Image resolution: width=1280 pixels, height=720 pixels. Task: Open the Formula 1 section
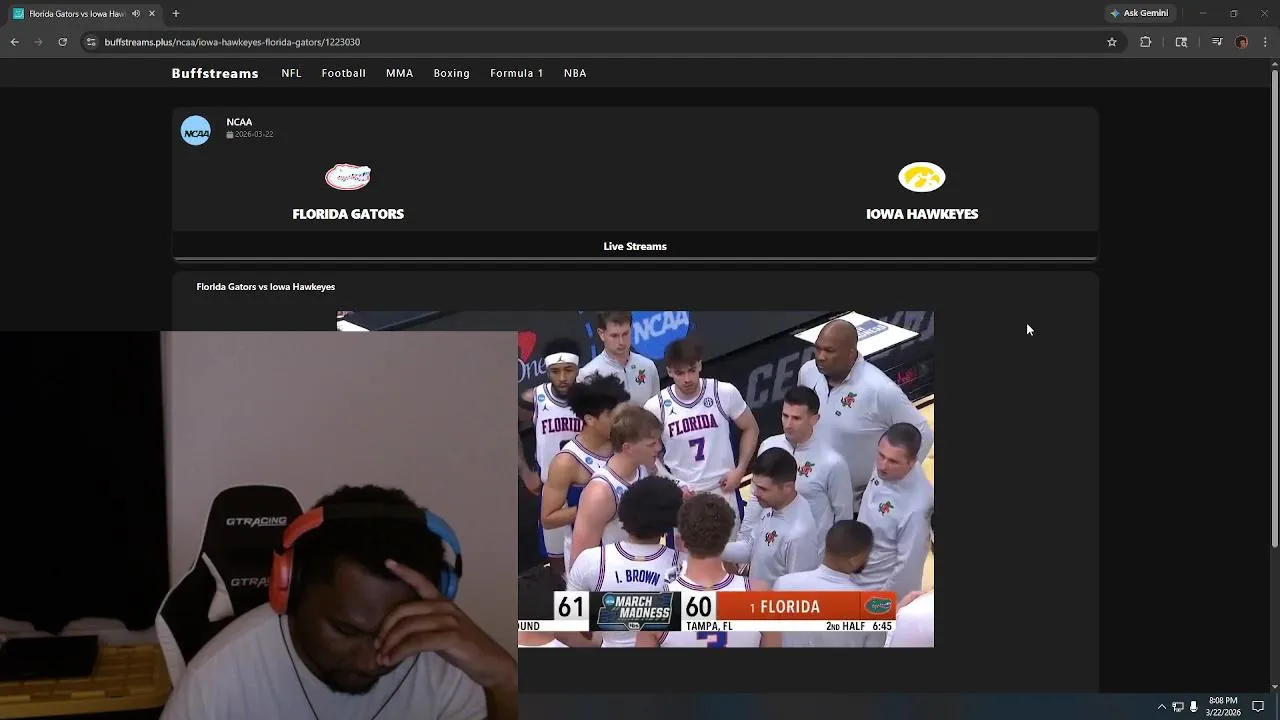coord(517,73)
